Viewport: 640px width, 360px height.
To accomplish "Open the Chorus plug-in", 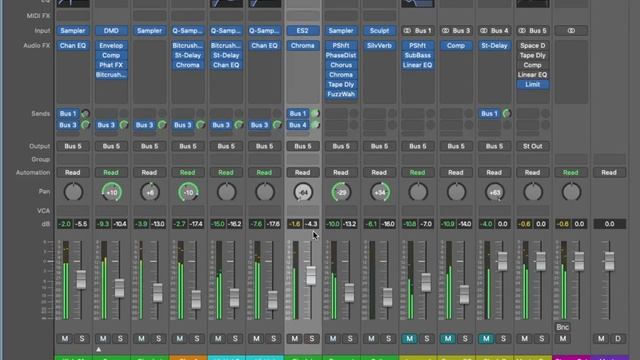I will coord(341,65).
